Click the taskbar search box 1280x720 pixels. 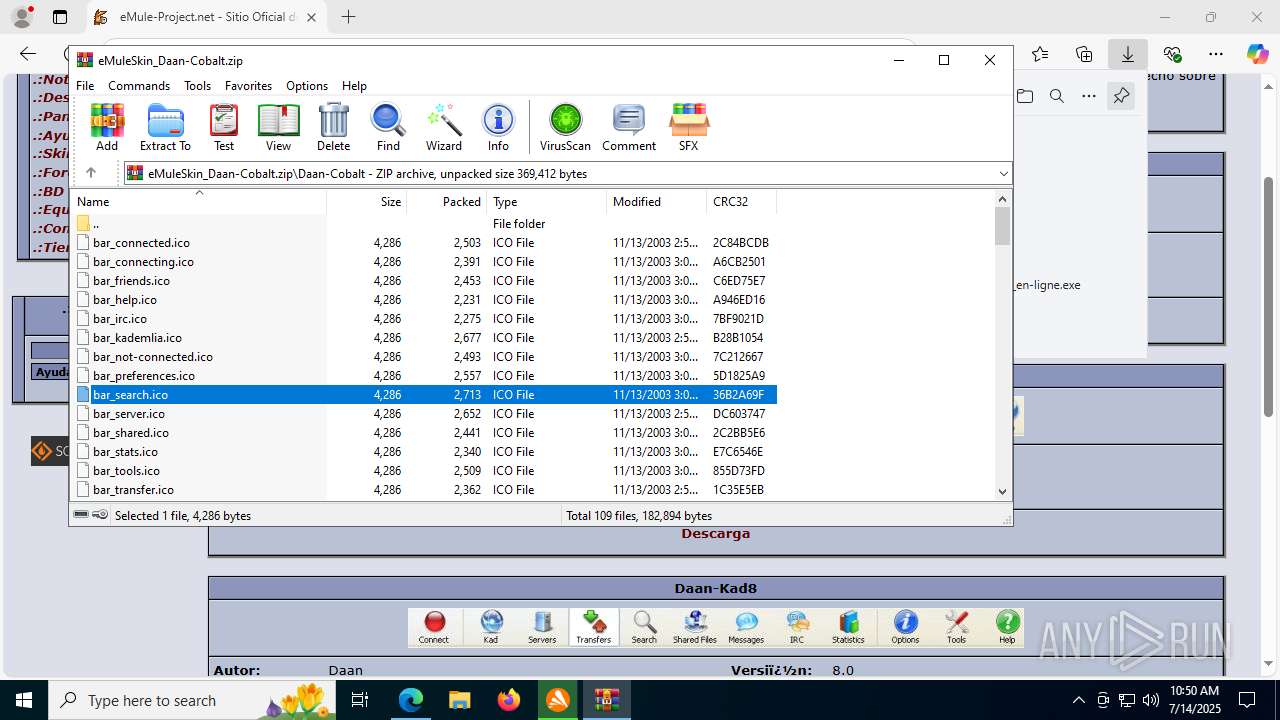(x=193, y=700)
